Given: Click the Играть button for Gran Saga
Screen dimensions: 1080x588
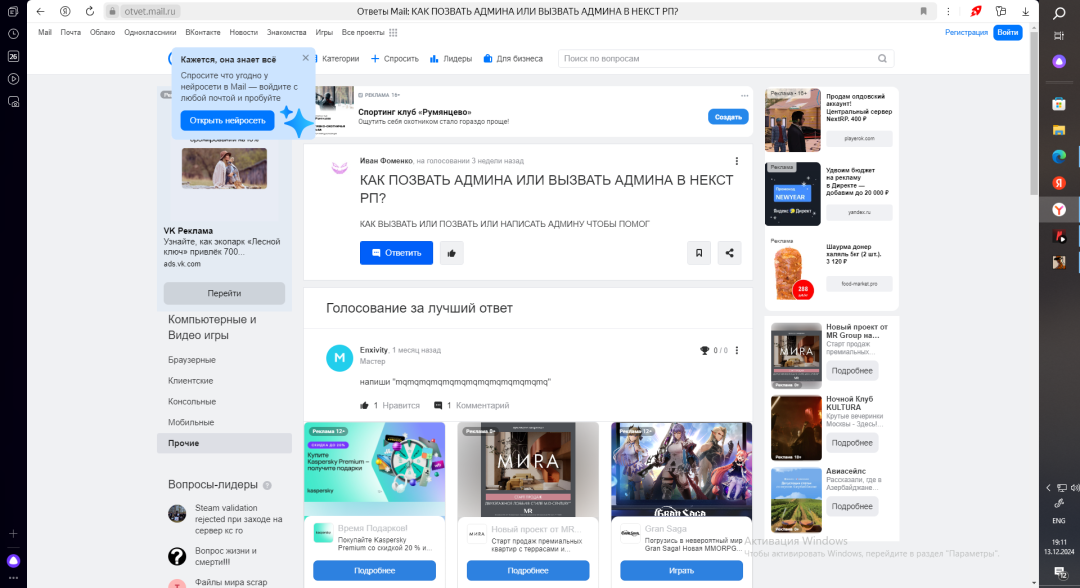Looking at the screenshot, I should click(x=681, y=571).
